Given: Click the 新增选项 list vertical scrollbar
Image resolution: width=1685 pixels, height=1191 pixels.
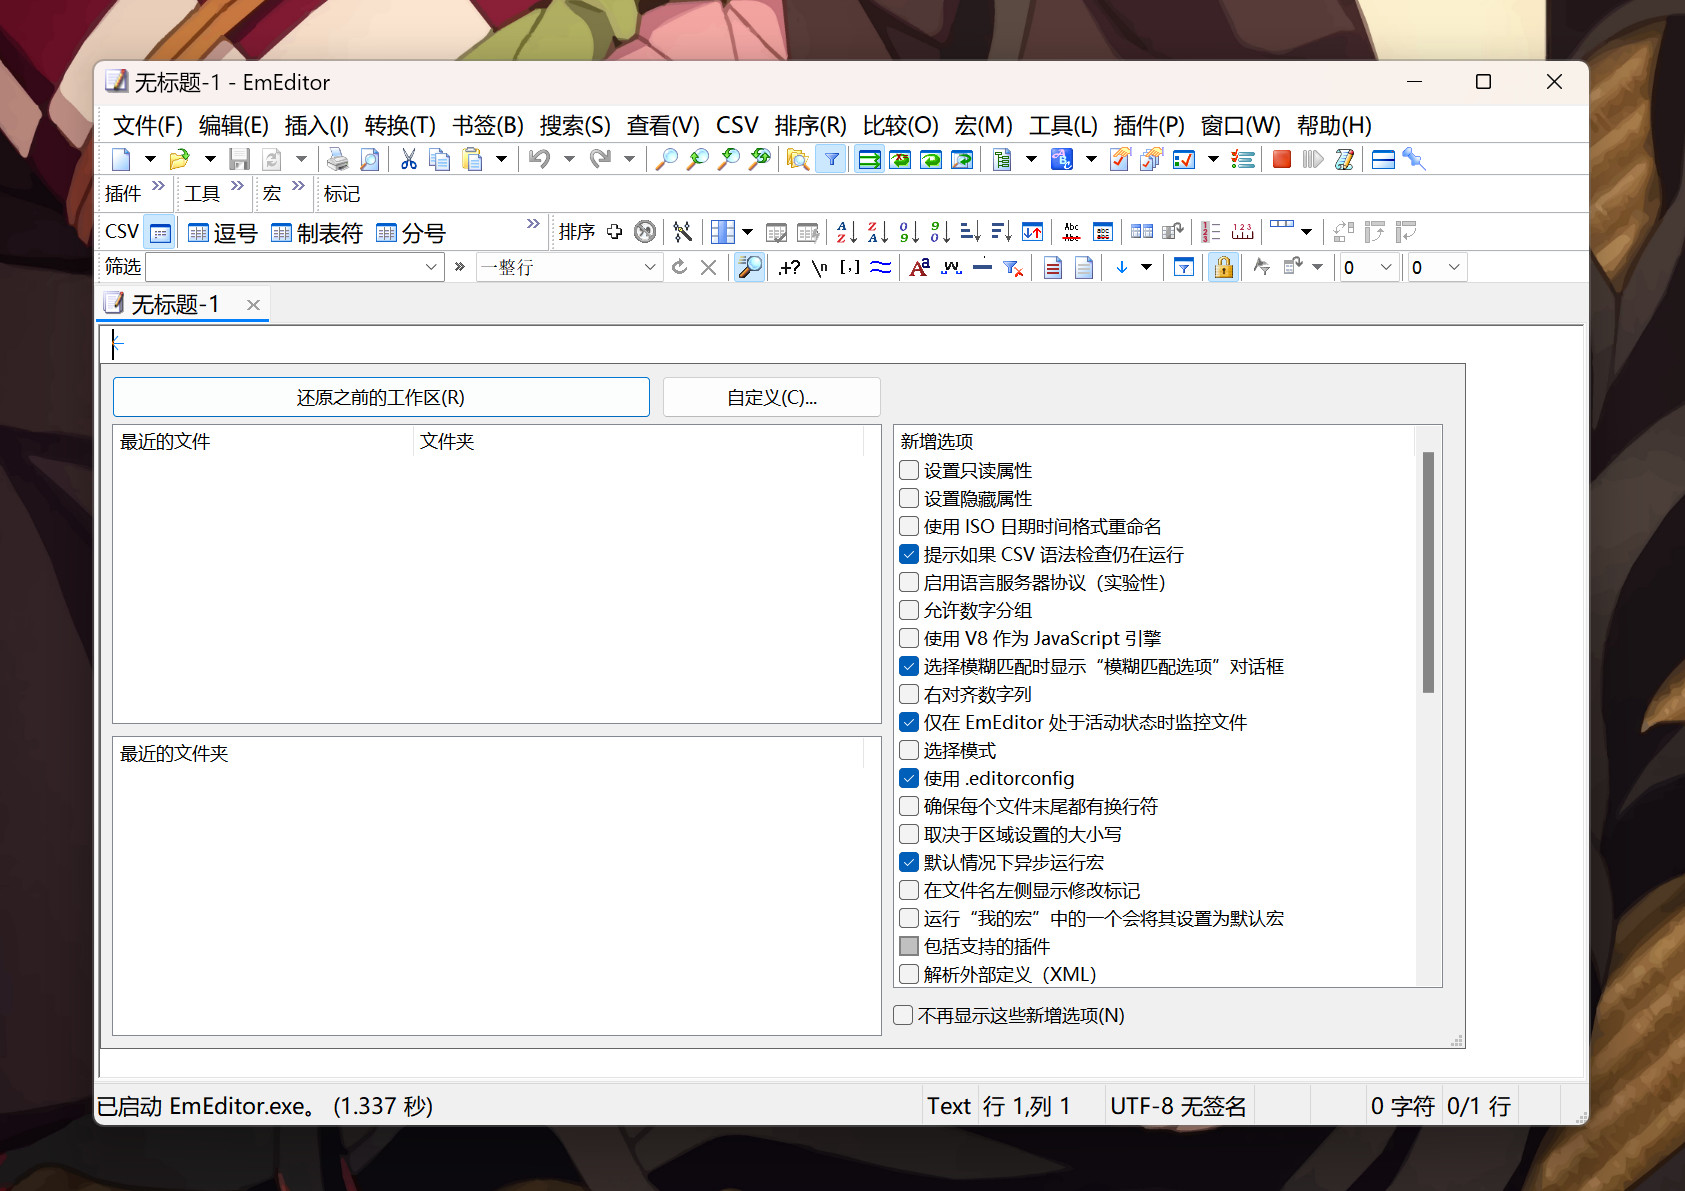Looking at the screenshot, I should point(1428,572).
